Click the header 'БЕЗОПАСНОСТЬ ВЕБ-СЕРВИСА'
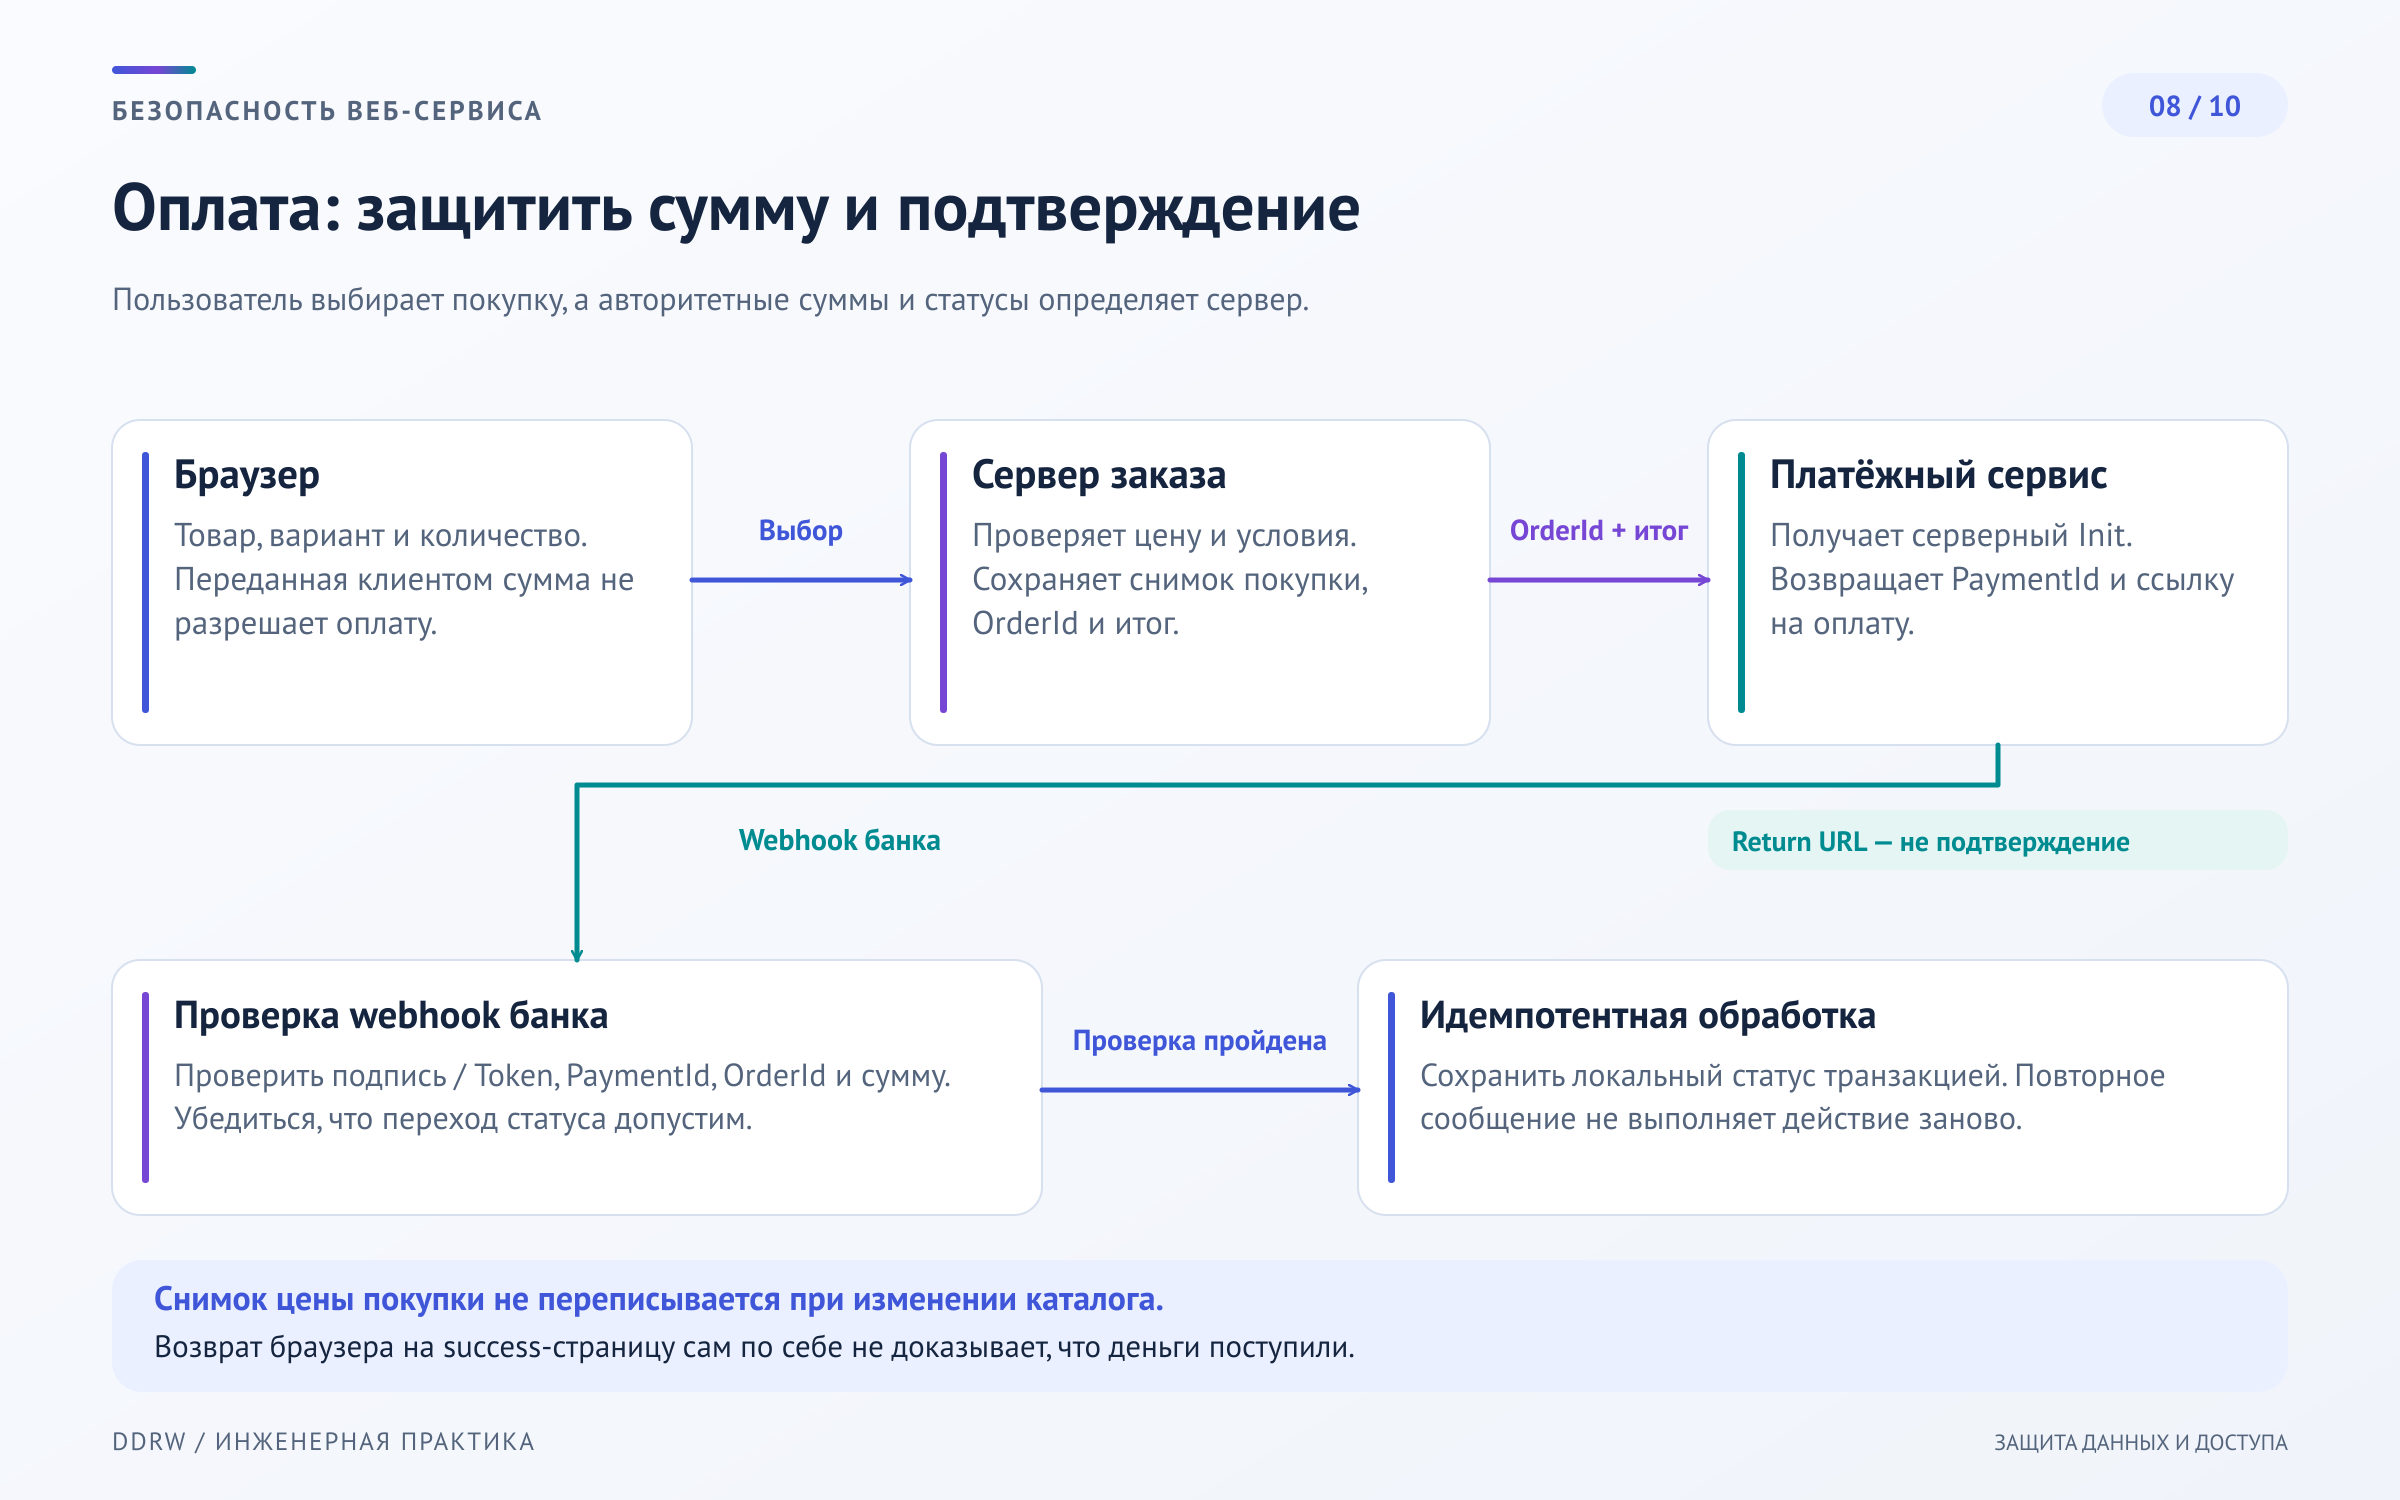 (327, 111)
